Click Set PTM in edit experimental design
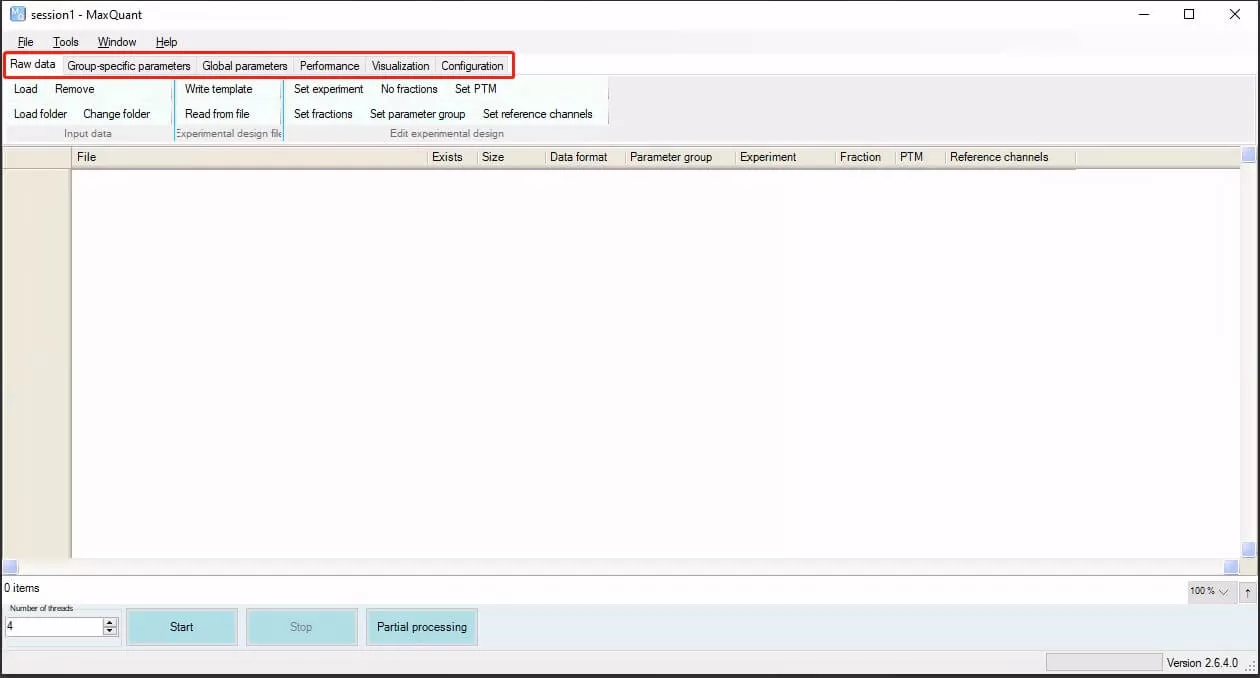 (x=474, y=89)
